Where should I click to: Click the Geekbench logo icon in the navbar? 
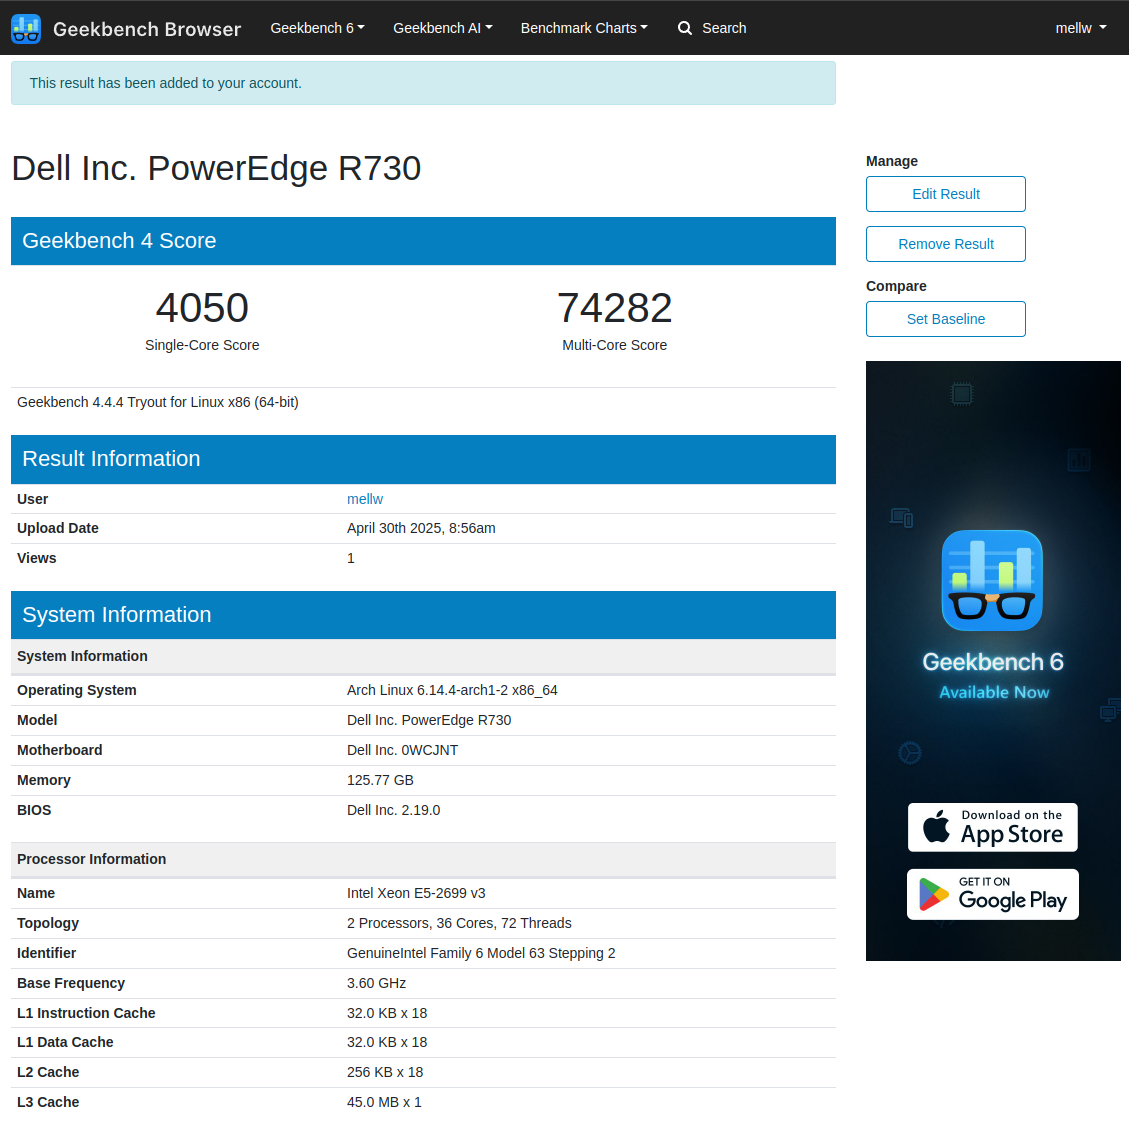(x=26, y=29)
